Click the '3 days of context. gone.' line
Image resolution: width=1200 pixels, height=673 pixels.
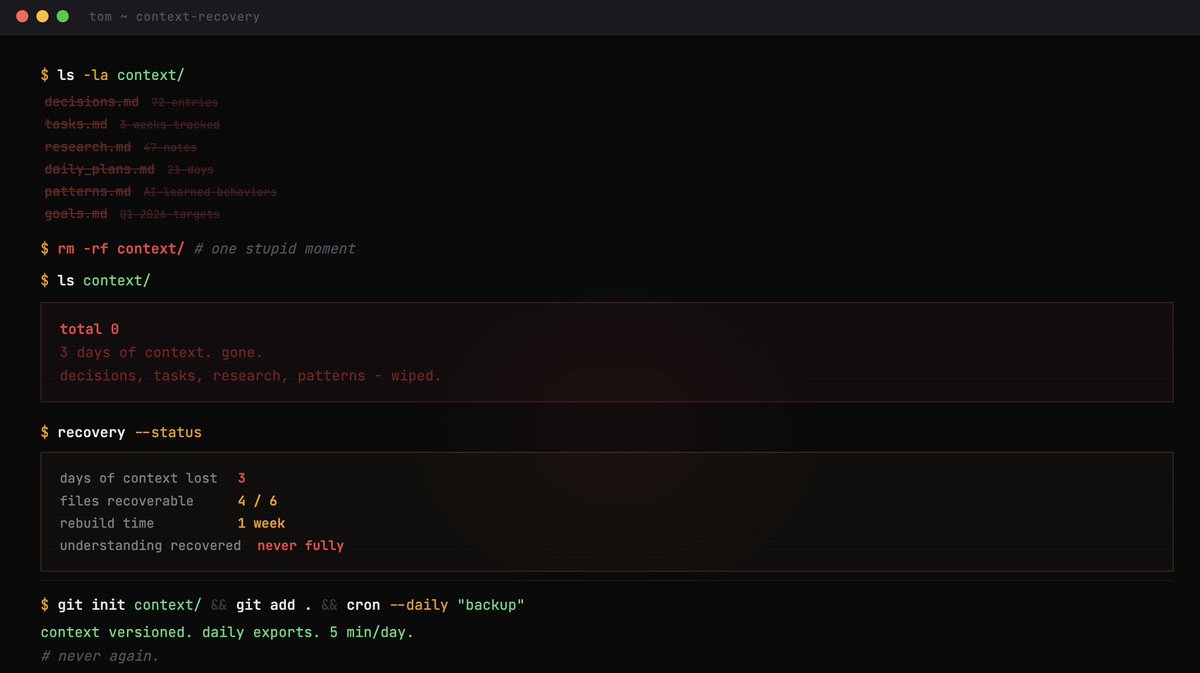161,352
